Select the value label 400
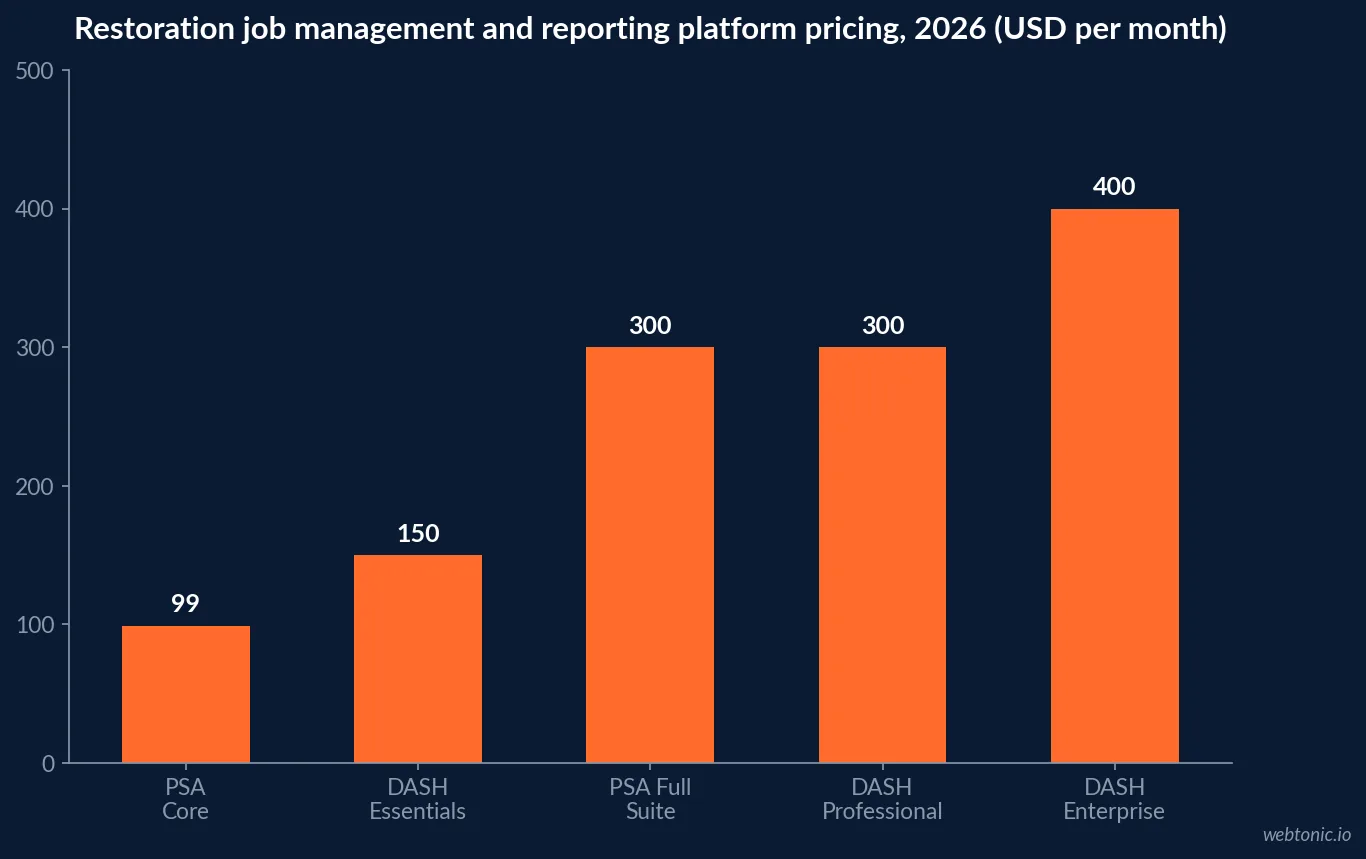The width and height of the screenshot is (1366, 859). [1114, 187]
